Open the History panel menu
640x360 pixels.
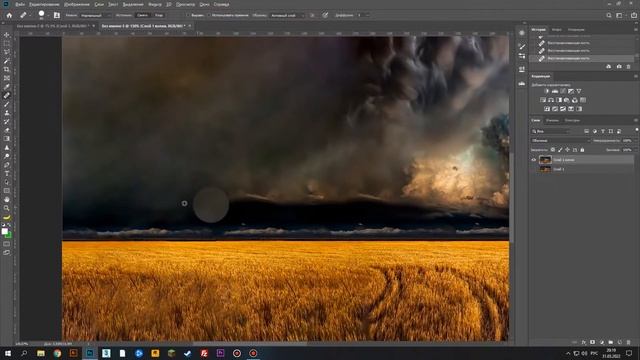point(636,29)
